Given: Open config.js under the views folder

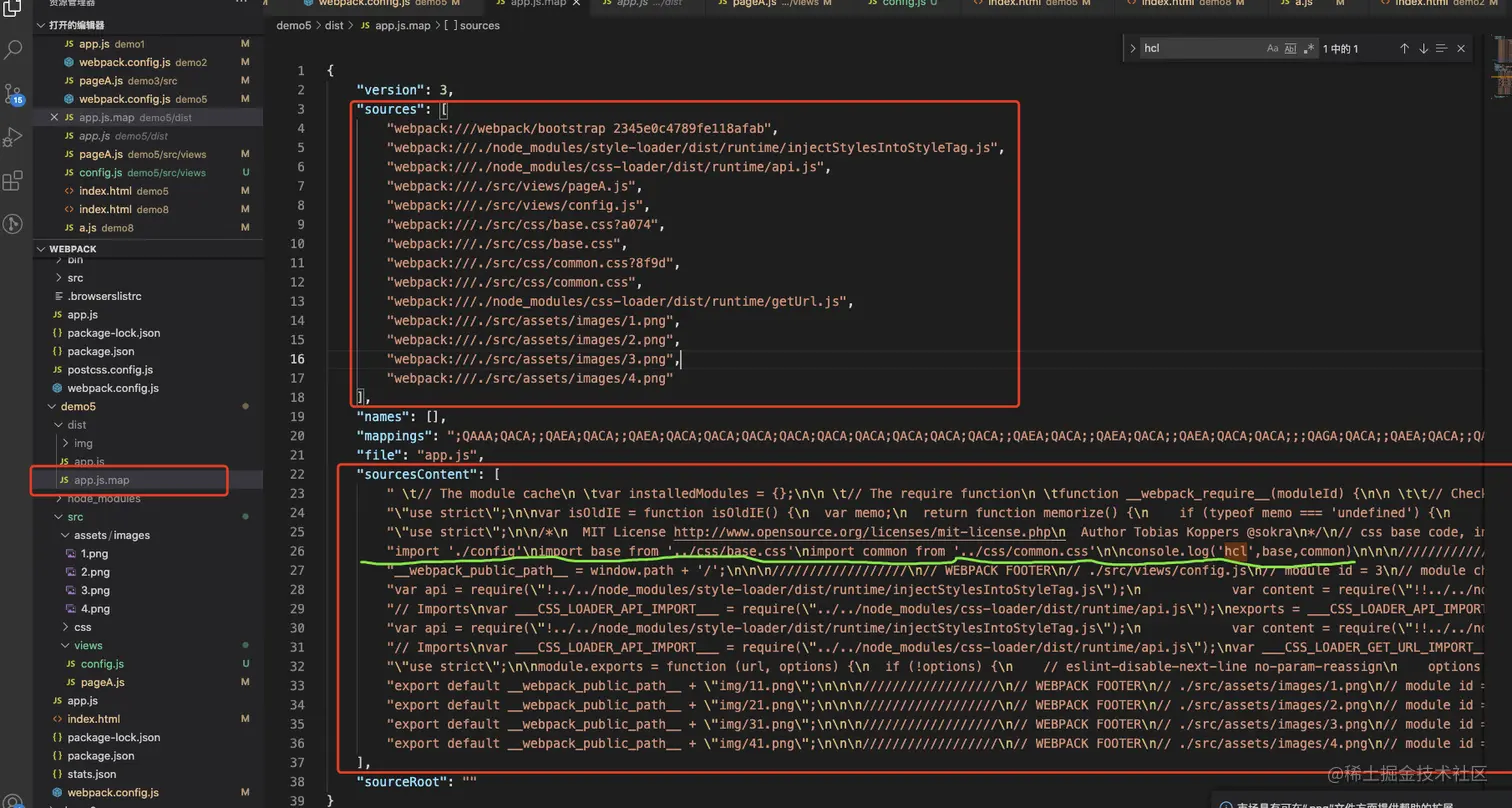Looking at the screenshot, I should pyautogui.click(x=148, y=664).
